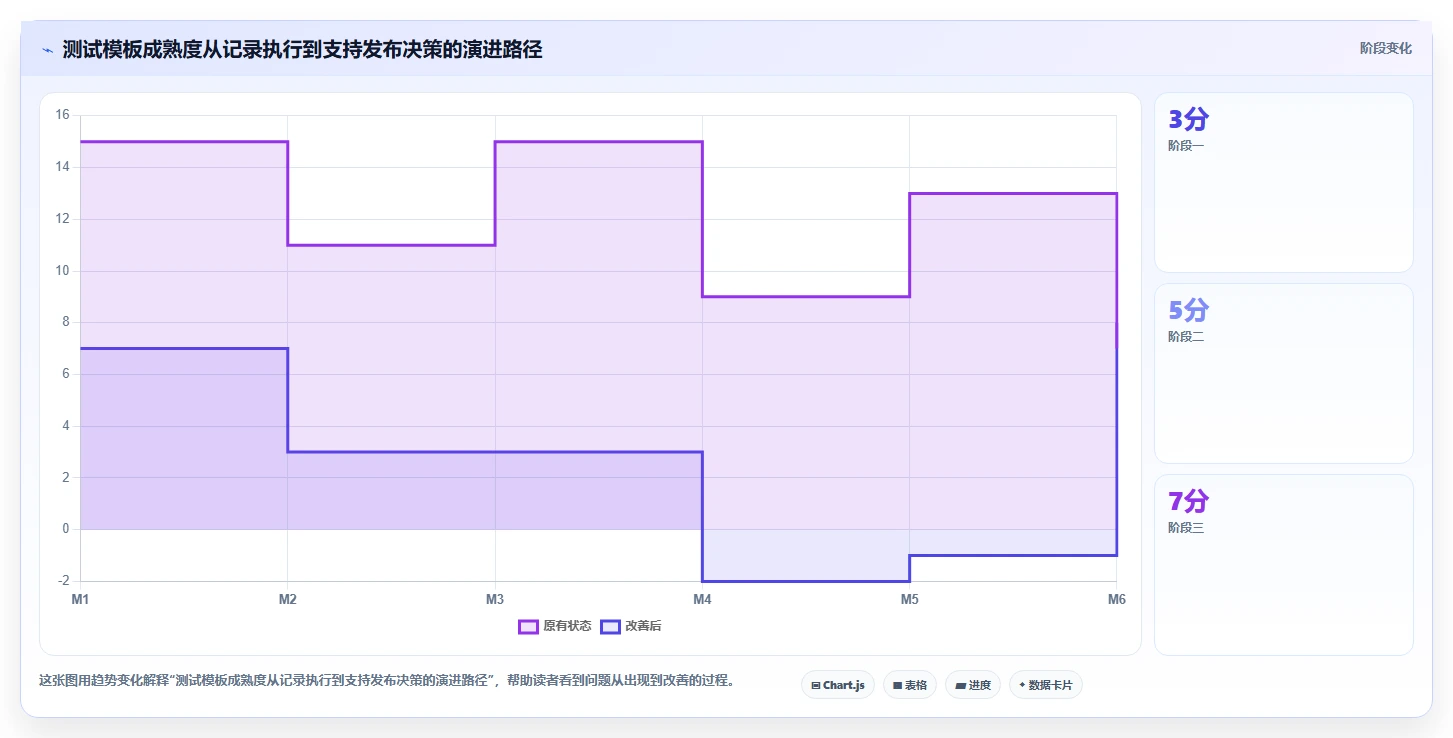Open the 阶段三 card showing 7分
The image size is (1453, 738).
tap(1284, 565)
